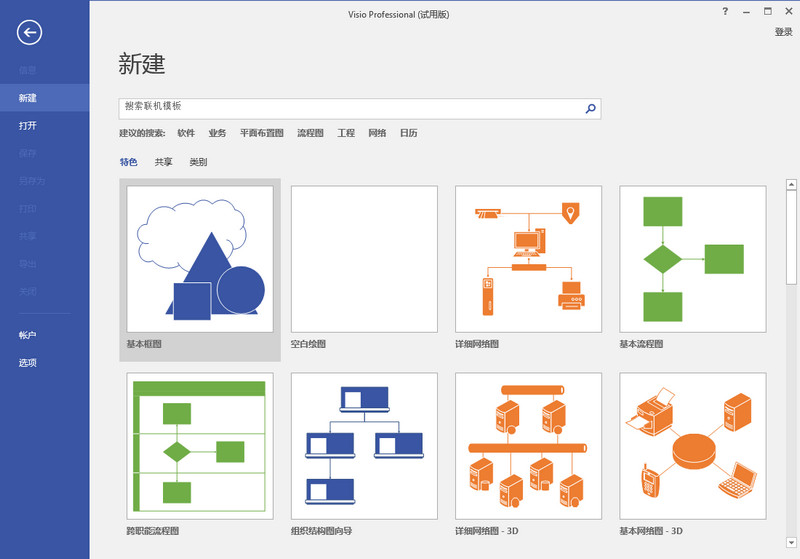Switch to the 特色 tab
800x559 pixels.
pos(128,162)
